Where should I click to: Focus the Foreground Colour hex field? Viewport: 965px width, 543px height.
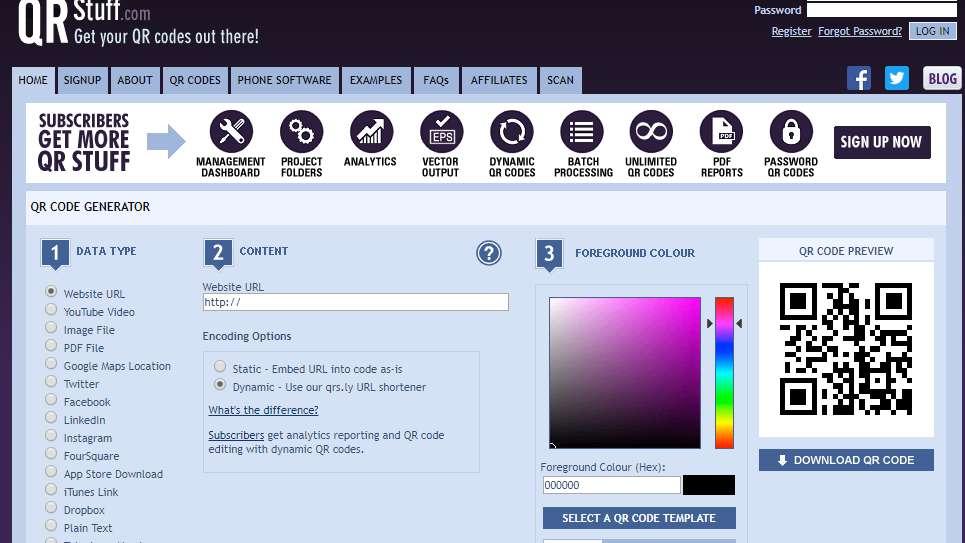click(612, 485)
